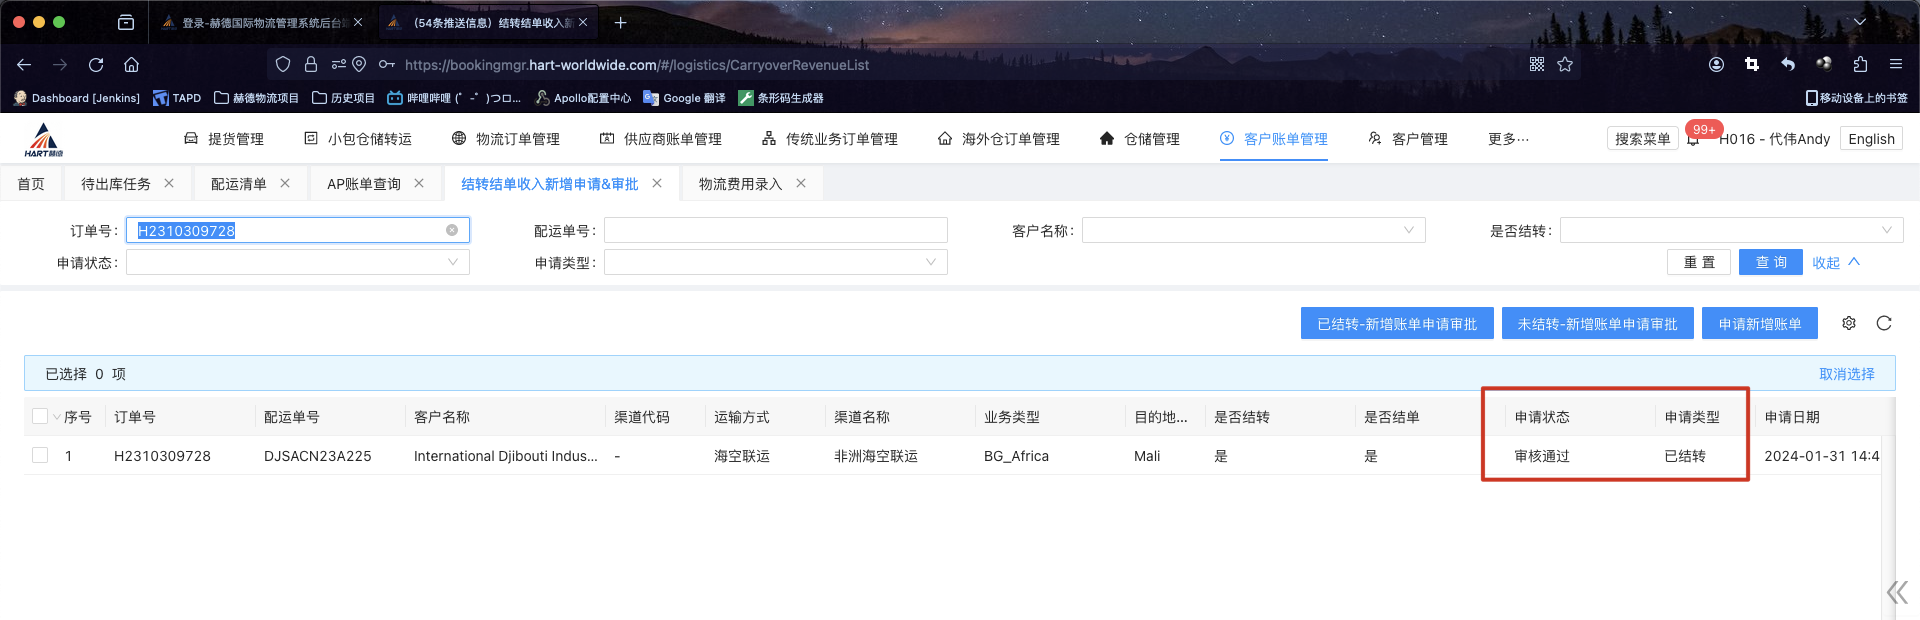Click the 查询 search button

coord(1770,262)
